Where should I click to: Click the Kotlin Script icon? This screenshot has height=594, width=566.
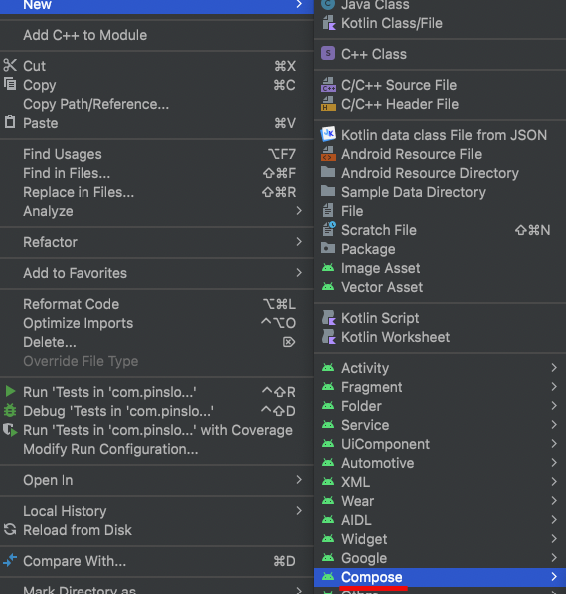[329, 317]
